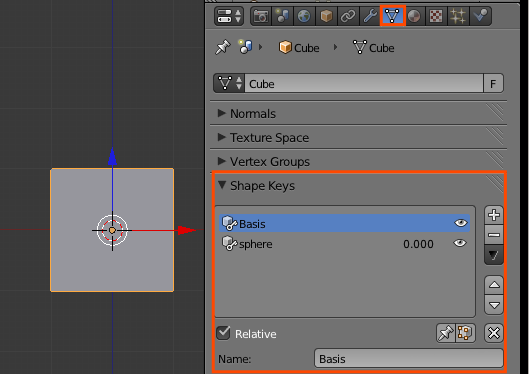529x374 pixels.
Task: Click the Cube mesh data in the breadcrumb
Action: coord(373,48)
